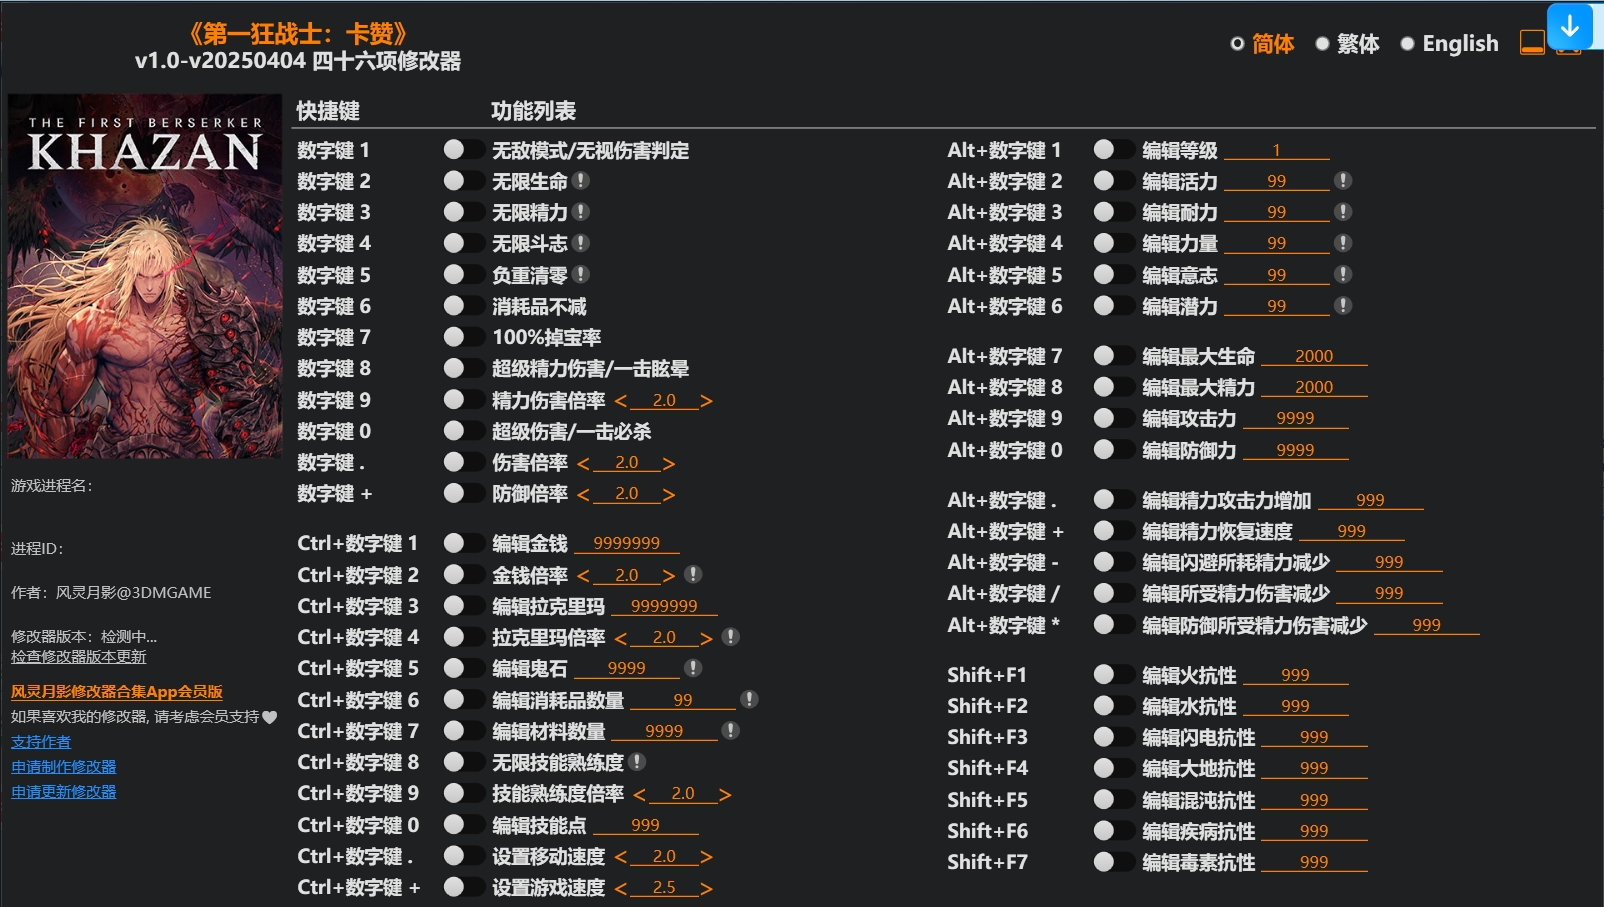Viewport: 1604px width, 907px height.
Task: Decrease 拉克里玛倍率 with left arrow
Action: coord(621,638)
